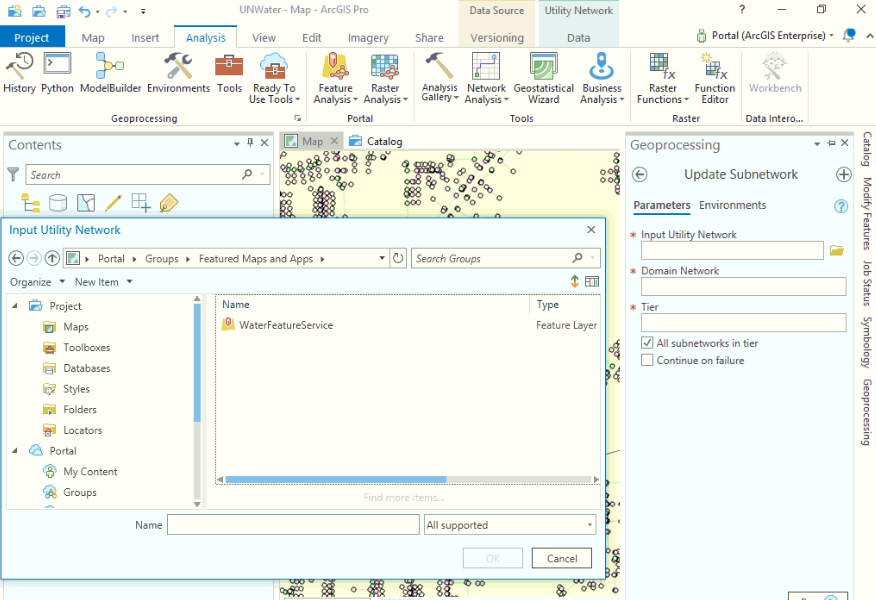Image resolution: width=876 pixels, height=600 pixels.
Task: Open the New Item dropdown
Action: 103,282
